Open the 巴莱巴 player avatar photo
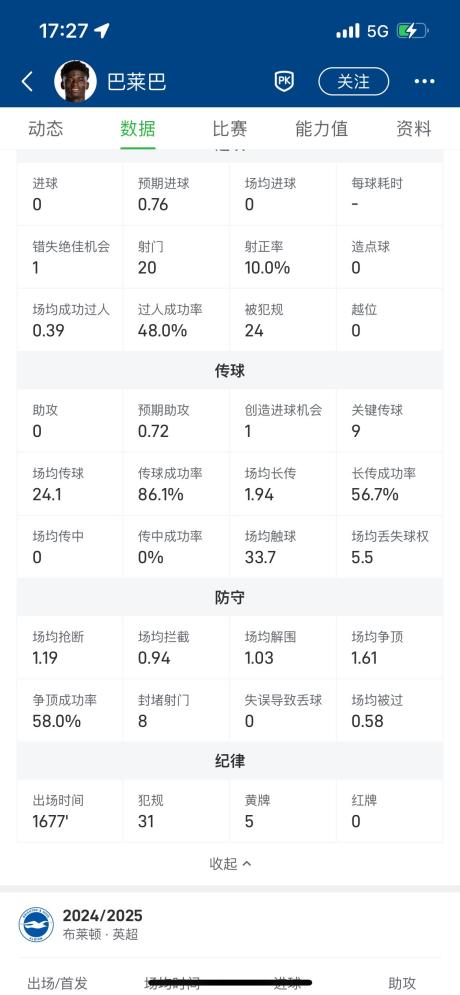The image size is (460, 995). pyautogui.click(x=76, y=81)
